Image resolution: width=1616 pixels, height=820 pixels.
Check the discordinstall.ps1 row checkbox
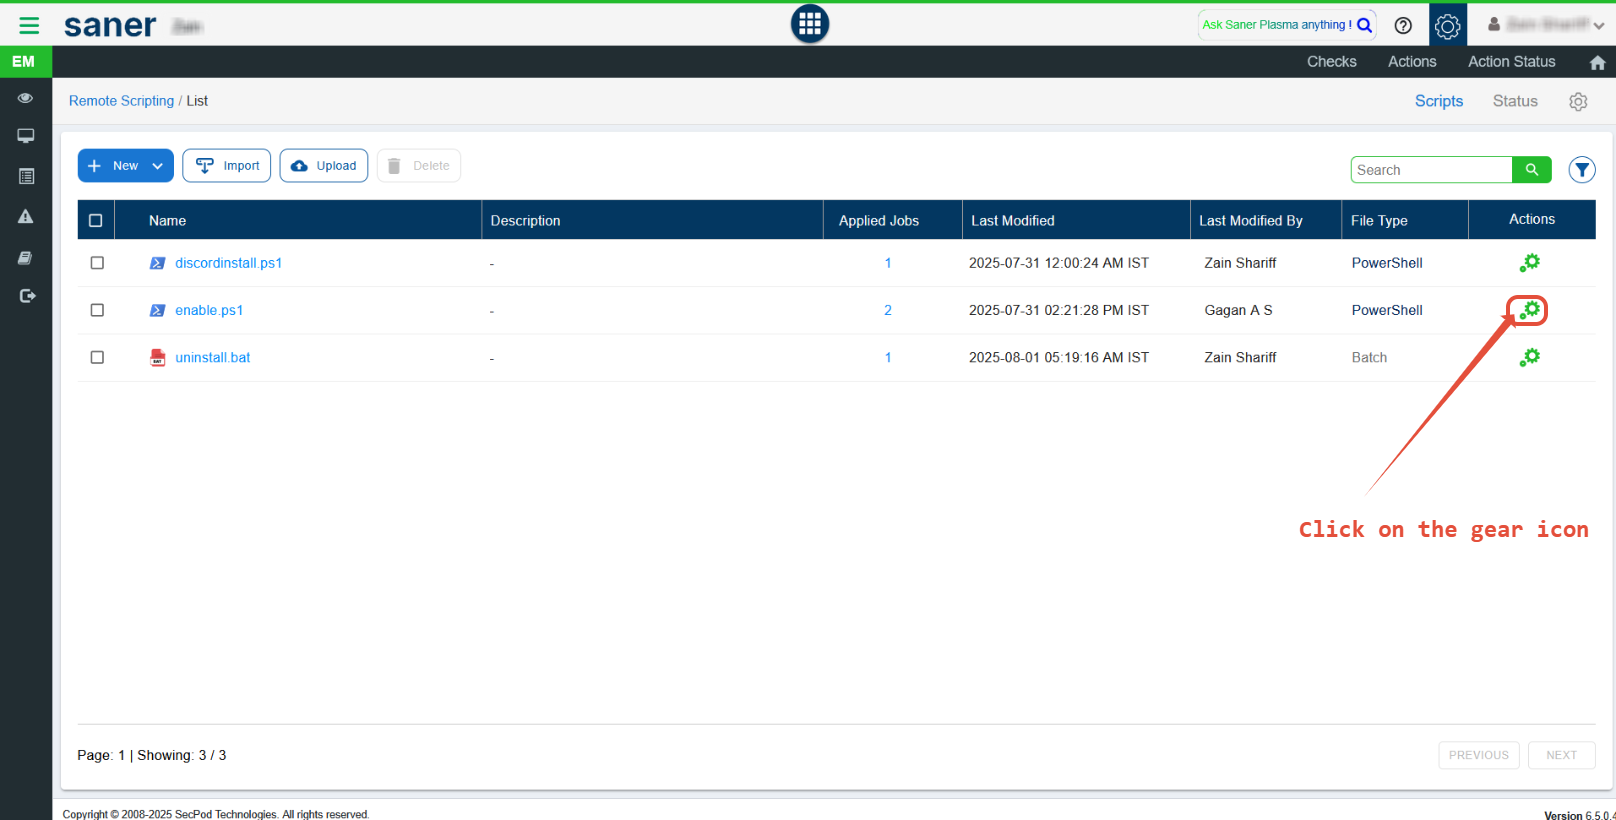pyautogui.click(x=97, y=263)
